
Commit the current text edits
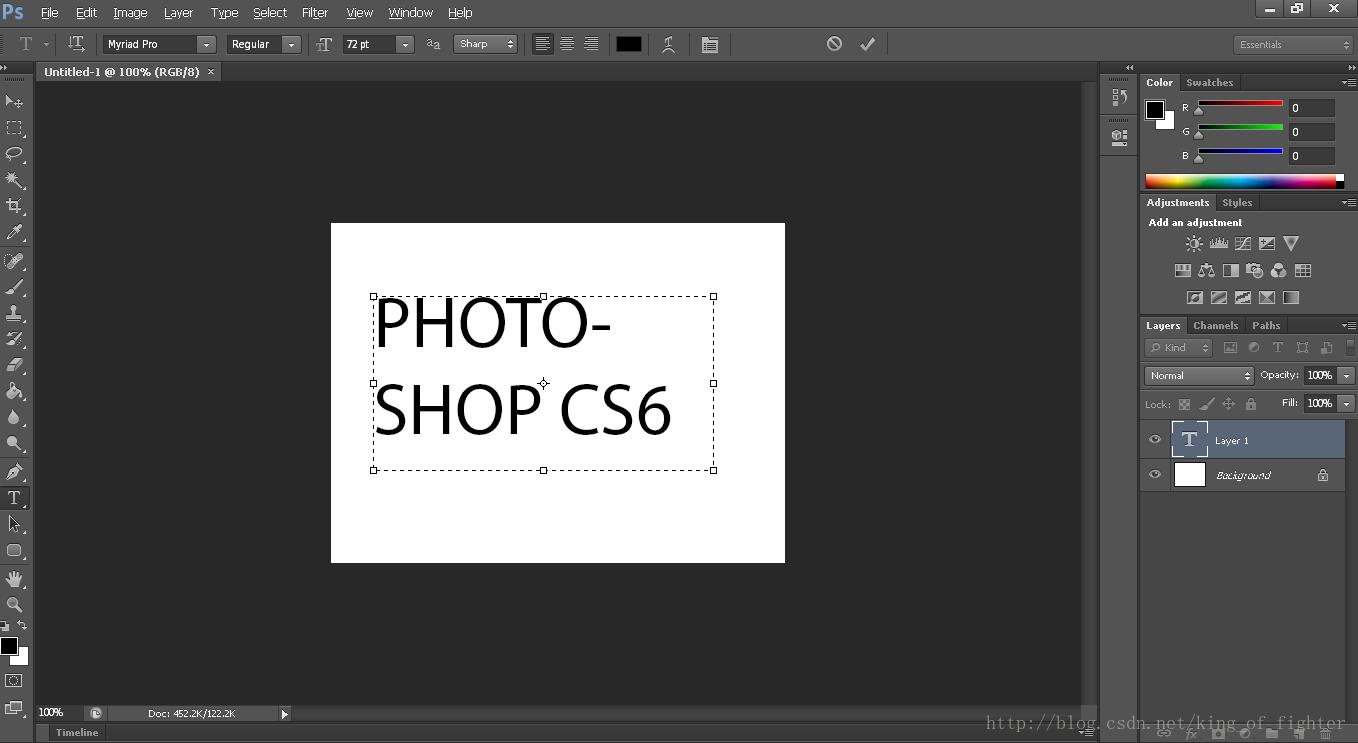[x=868, y=44]
